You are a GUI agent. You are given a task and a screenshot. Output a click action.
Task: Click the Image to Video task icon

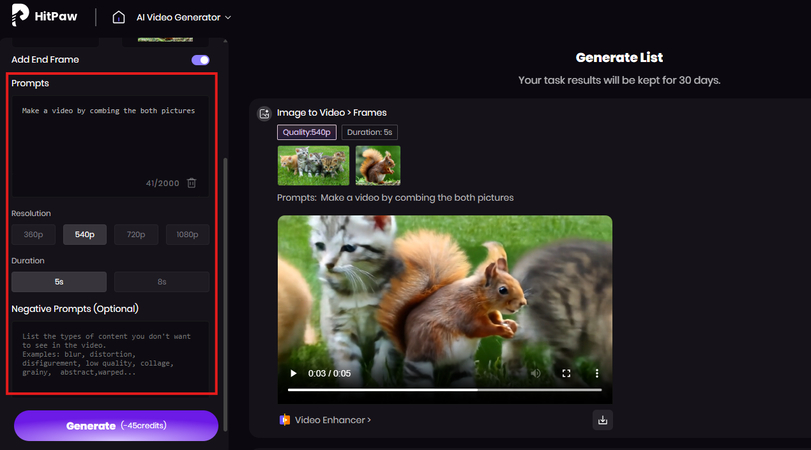click(264, 113)
